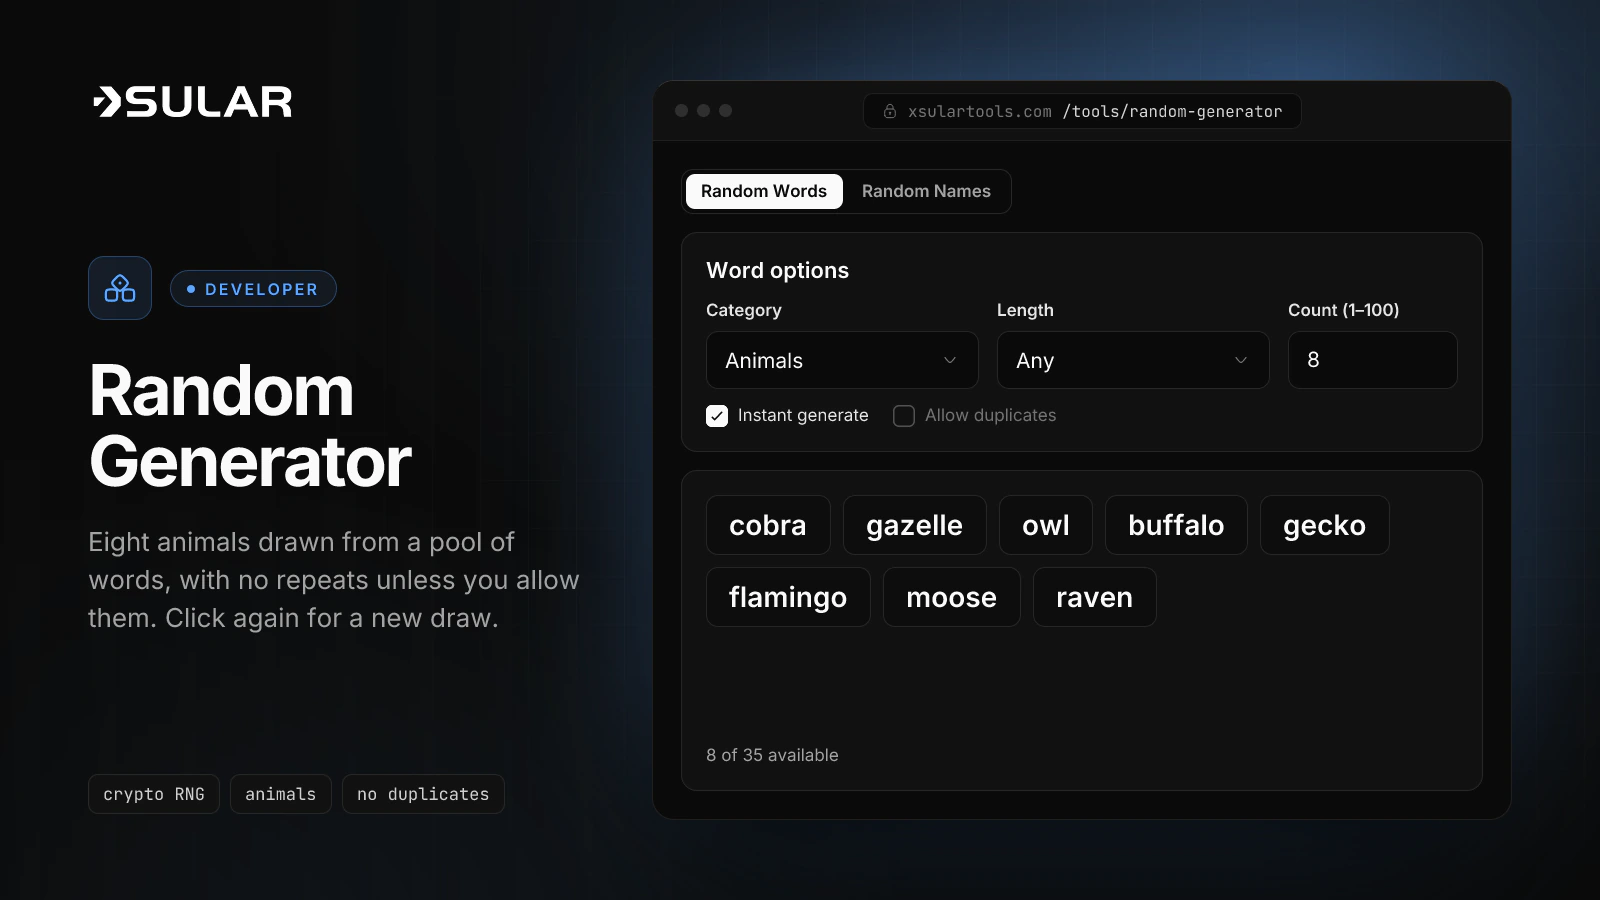Viewport: 1600px width, 900px height.
Task: Click the XSULAR logo
Action: pyautogui.click(x=192, y=102)
